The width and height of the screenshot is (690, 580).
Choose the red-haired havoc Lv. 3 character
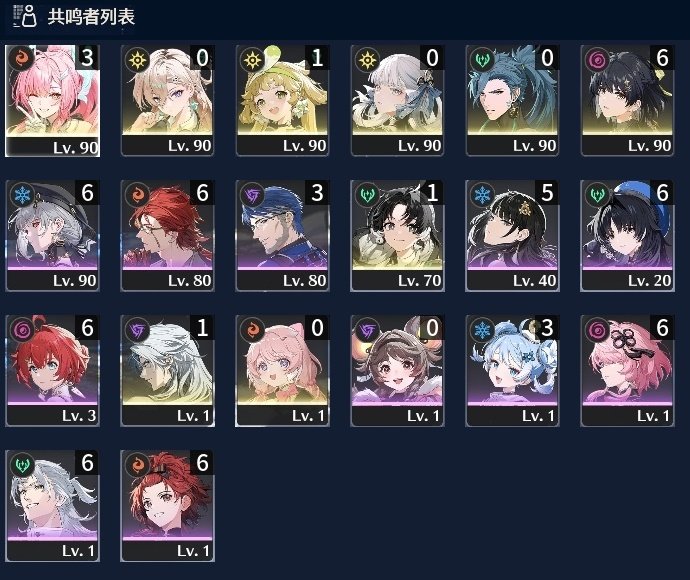(x=52, y=371)
